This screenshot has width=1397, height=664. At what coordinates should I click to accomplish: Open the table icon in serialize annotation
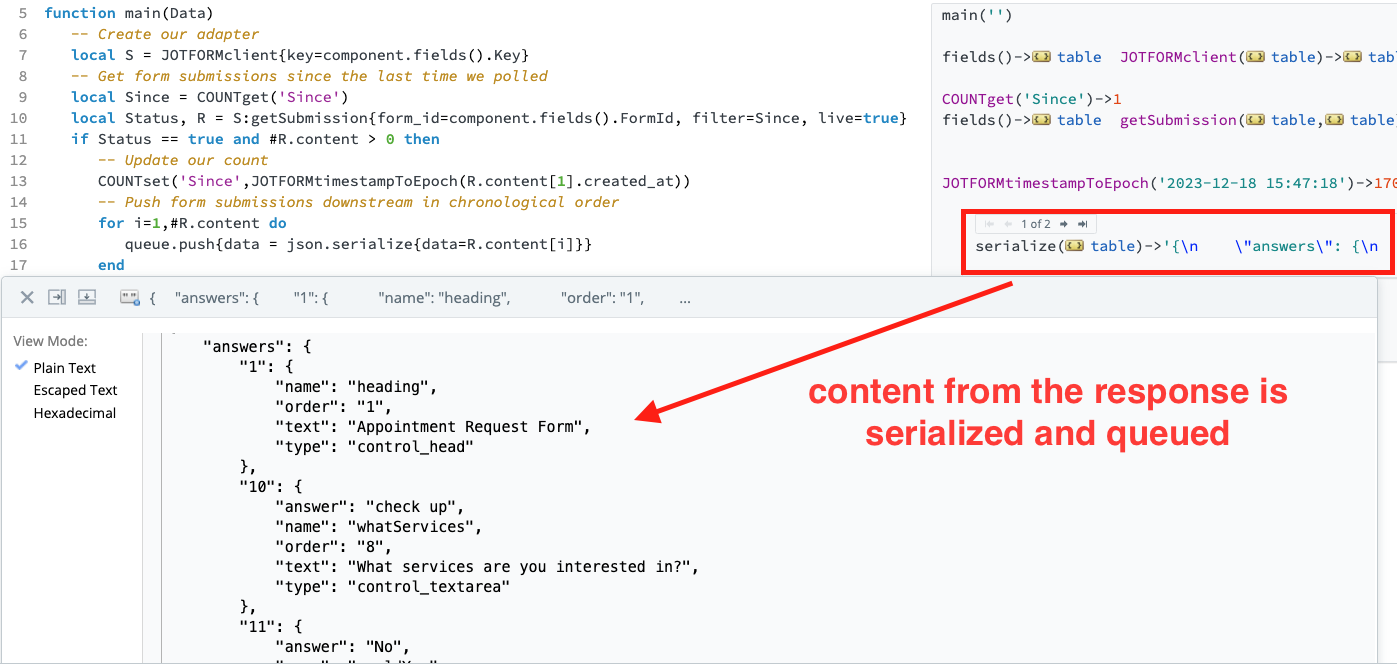coord(1076,246)
